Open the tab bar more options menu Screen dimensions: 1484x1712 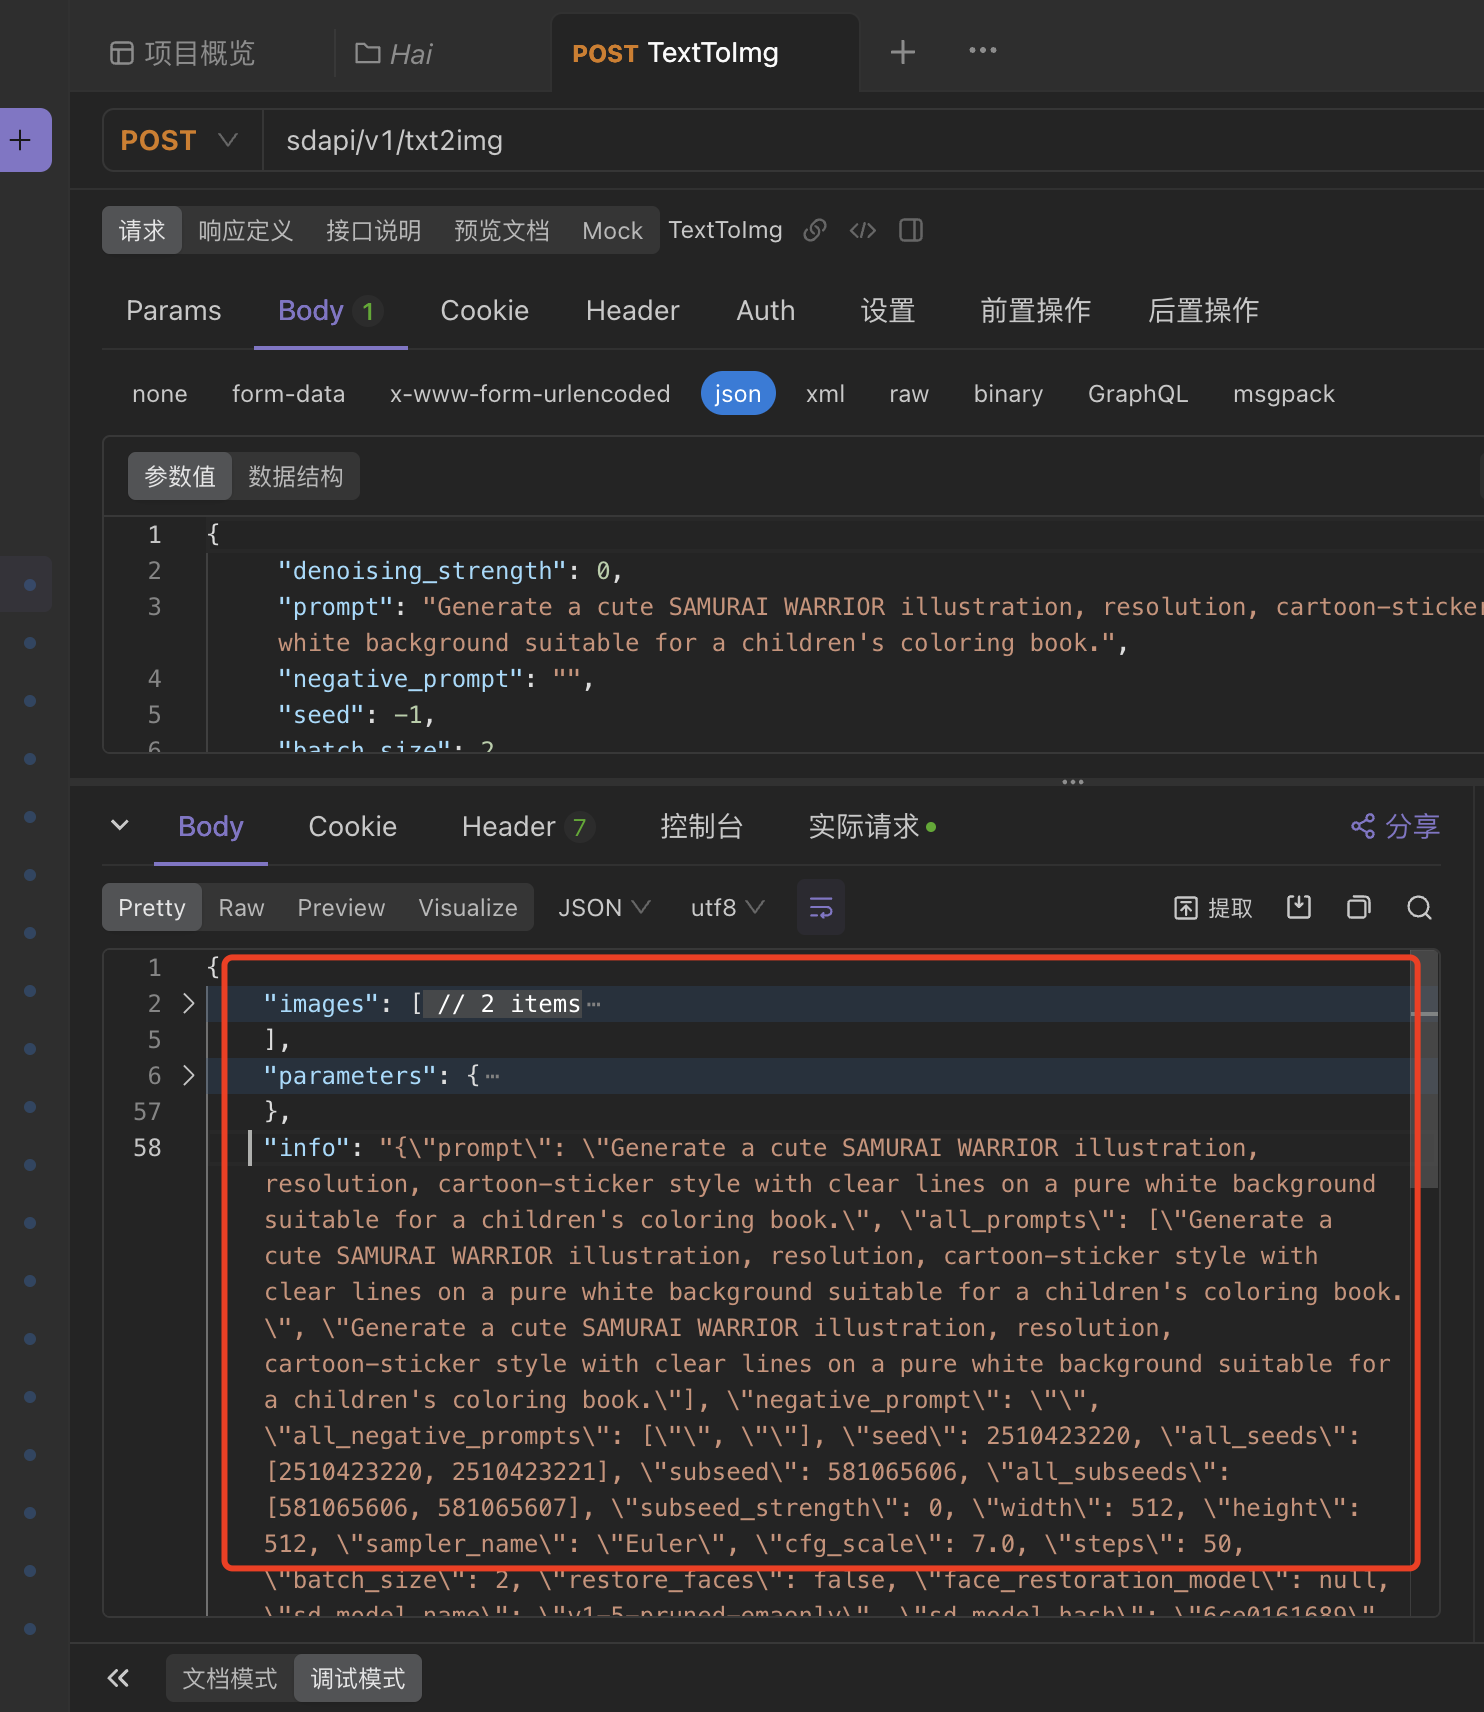[x=982, y=50]
